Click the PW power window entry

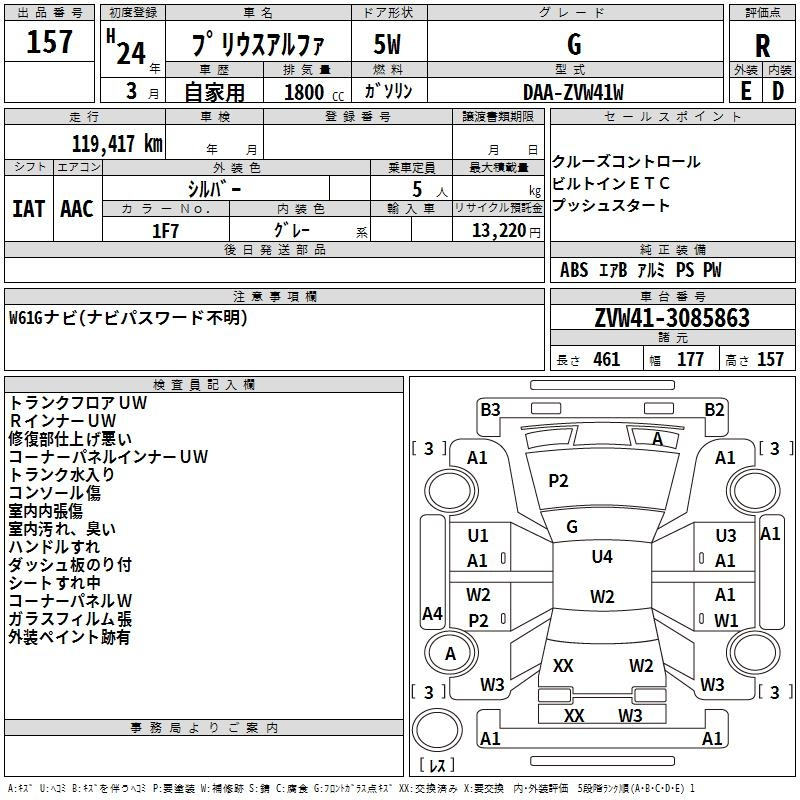712,270
